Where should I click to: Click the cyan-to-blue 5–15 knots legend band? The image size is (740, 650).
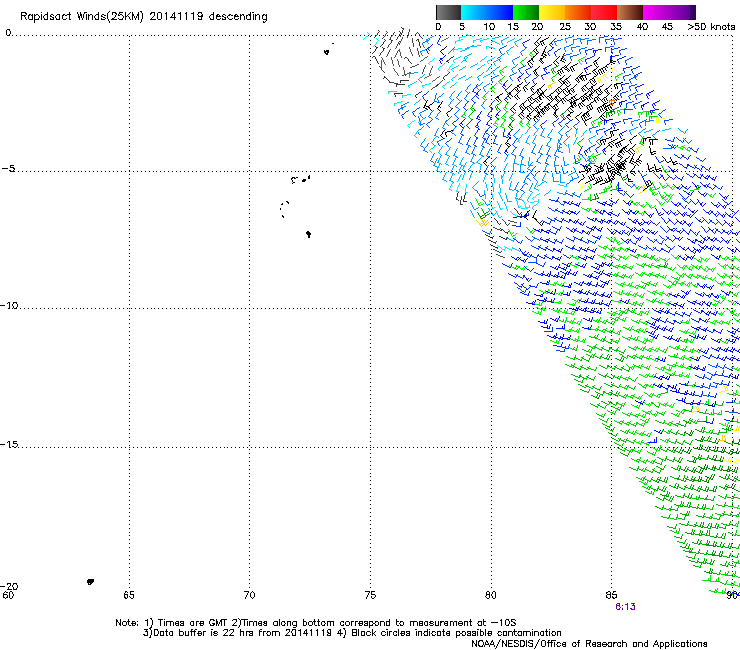[487, 12]
